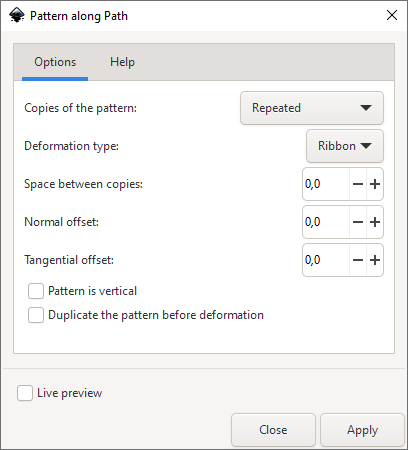Open the Copies of the pattern dropdown

312,108
